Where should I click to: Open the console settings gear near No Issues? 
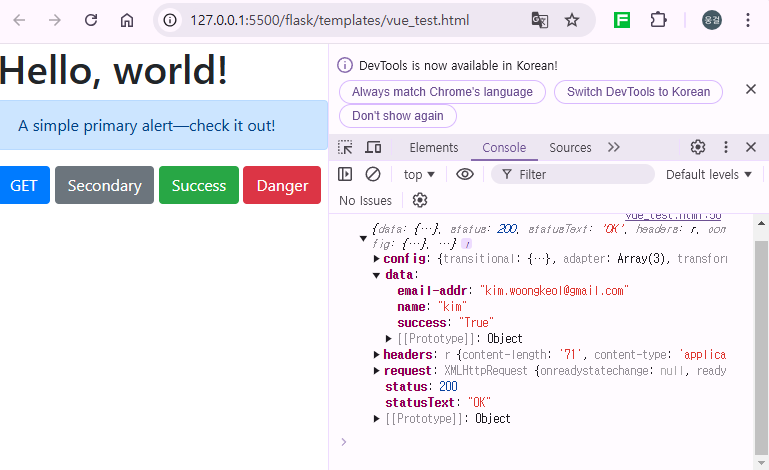[x=420, y=200]
